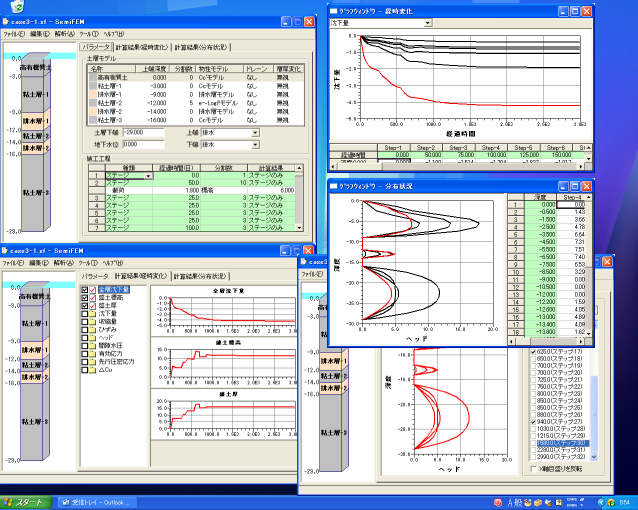The width and height of the screenshot is (638, 510).
Task: Click folder icon beside ヘッド in result tree
Action: (x=93, y=338)
